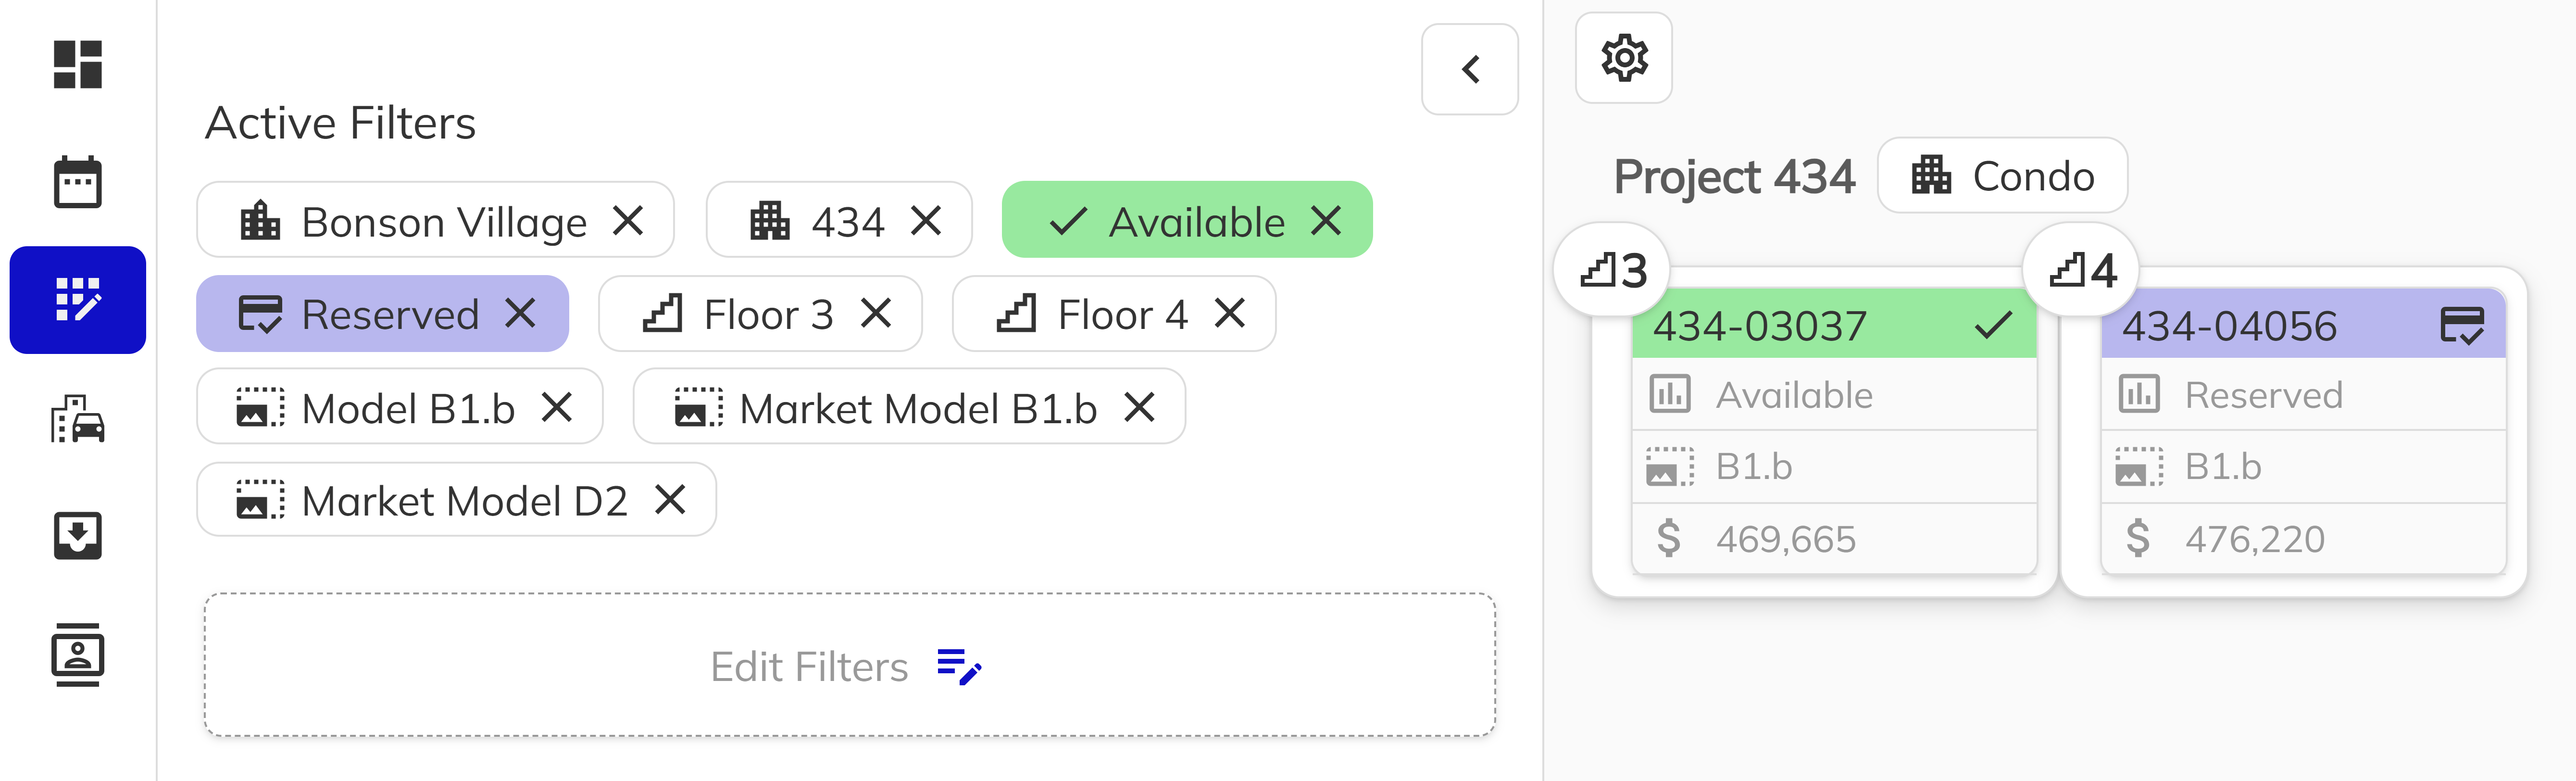Remove the Bonson Village filter
The image size is (2576, 781).
[628, 220]
